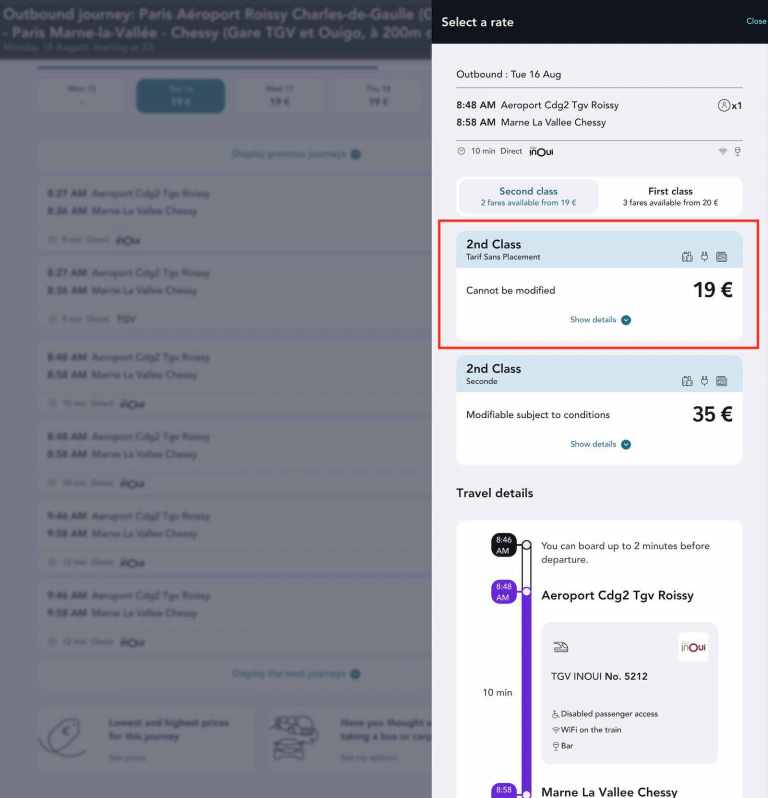Click the rightmost amenity icon on the 35 € fare
This screenshot has width=768, height=798.
pyautogui.click(x=722, y=381)
